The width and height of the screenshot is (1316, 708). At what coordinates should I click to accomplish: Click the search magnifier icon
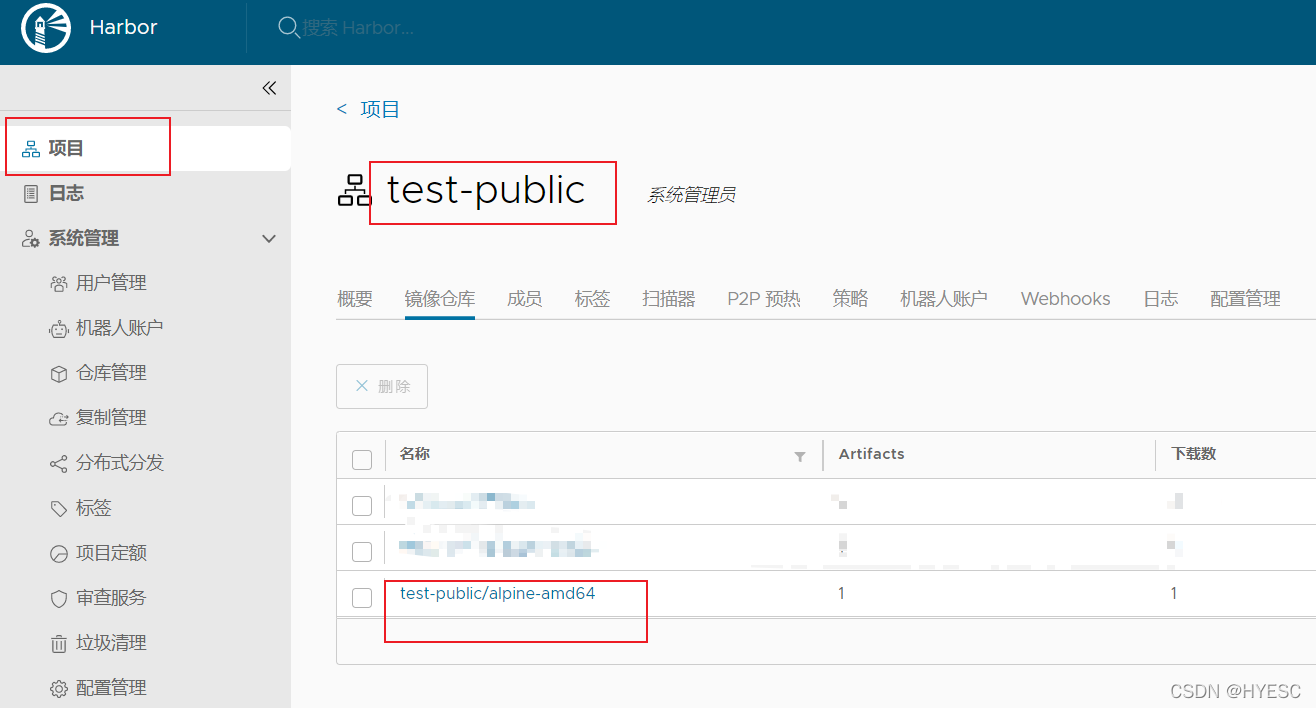pos(289,28)
